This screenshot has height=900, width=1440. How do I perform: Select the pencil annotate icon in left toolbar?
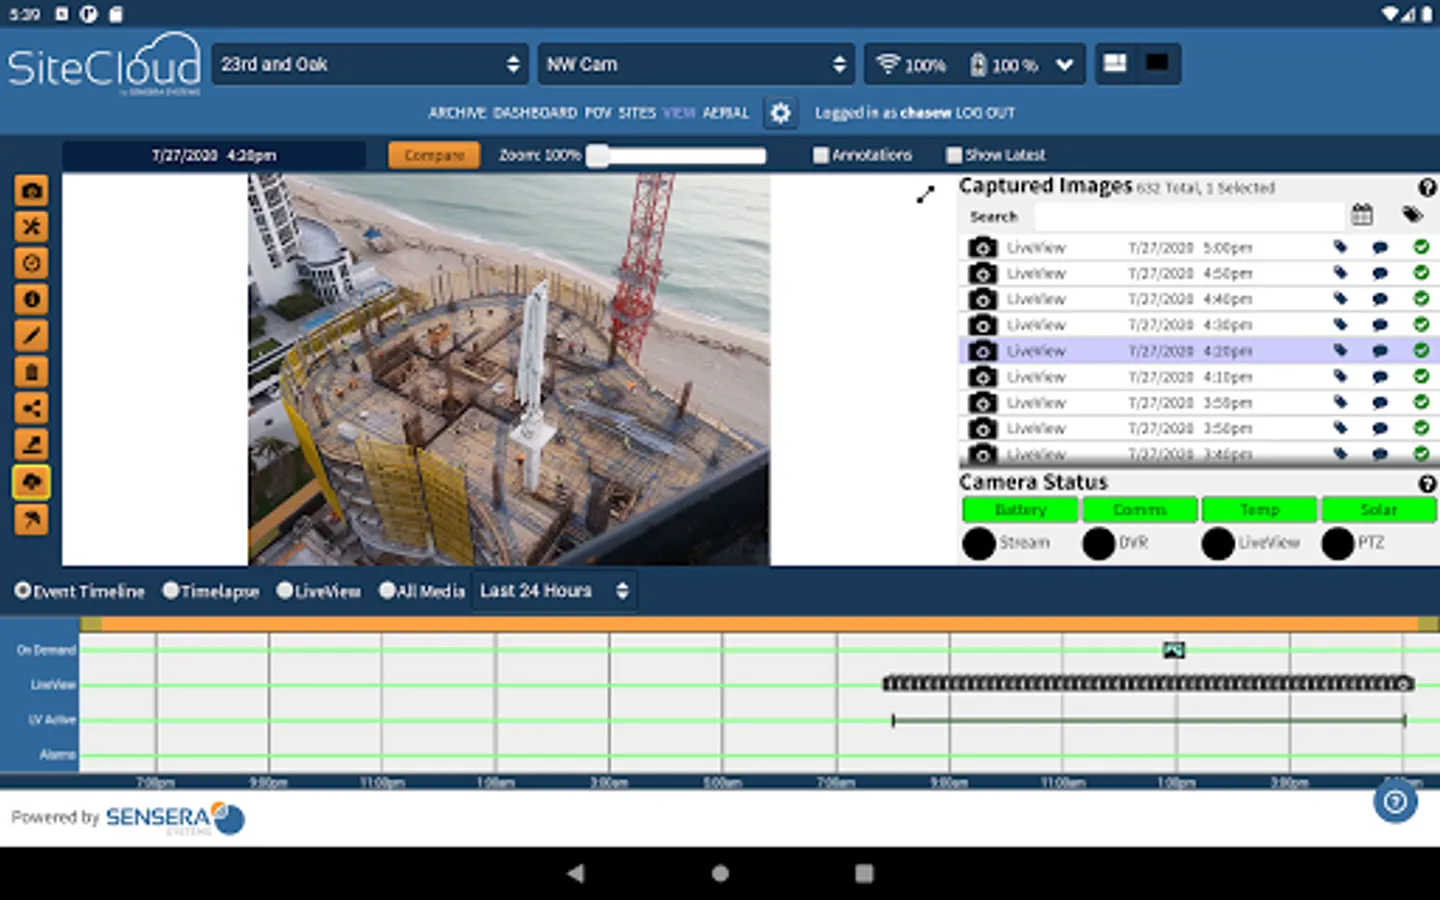tap(31, 336)
